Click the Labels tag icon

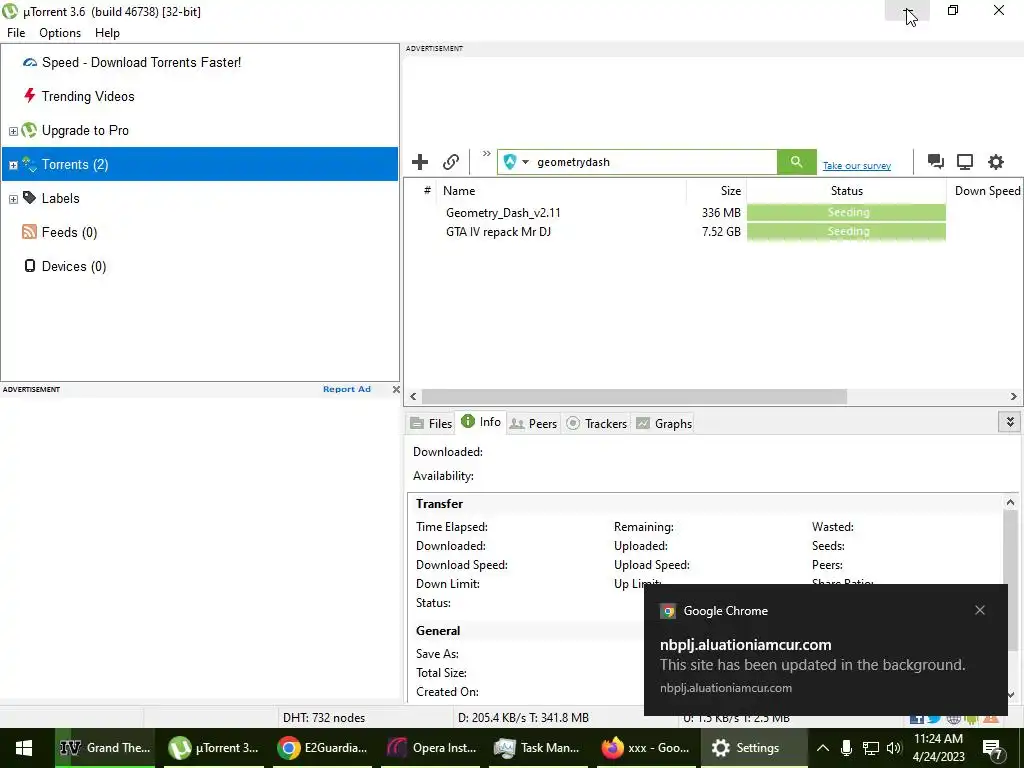29,197
